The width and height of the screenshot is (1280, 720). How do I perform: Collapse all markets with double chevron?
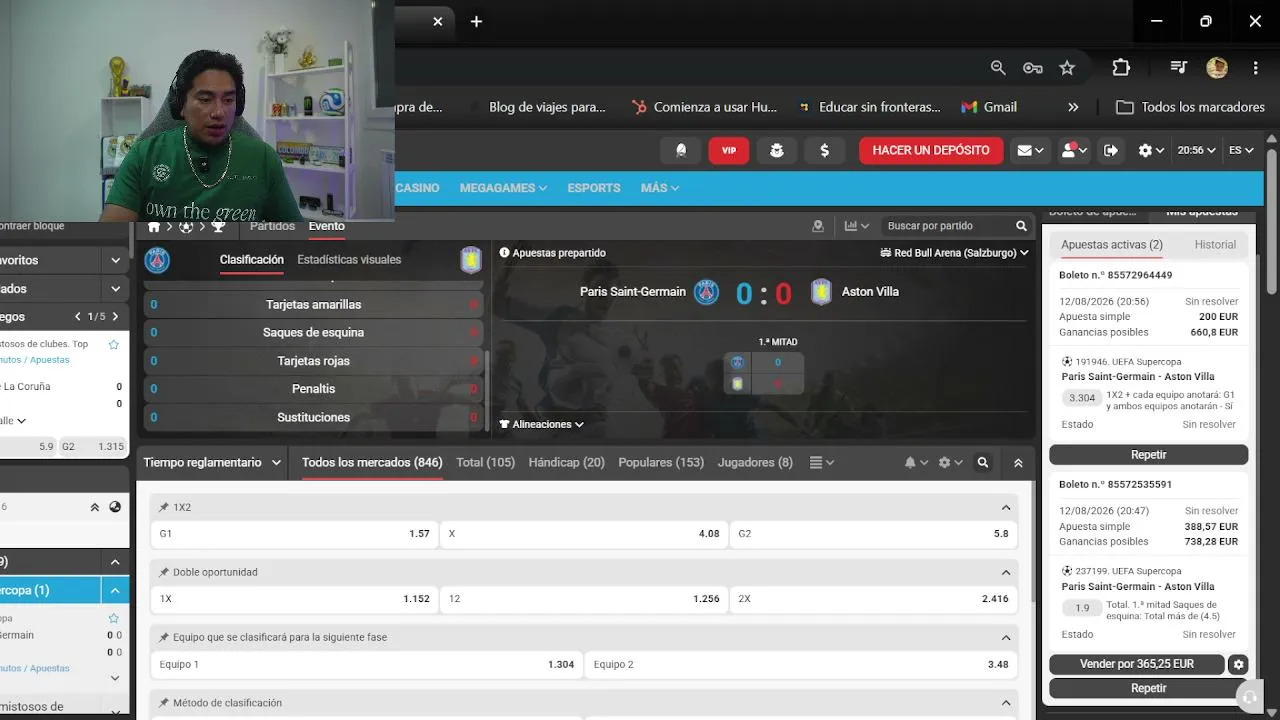pos(1018,463)
